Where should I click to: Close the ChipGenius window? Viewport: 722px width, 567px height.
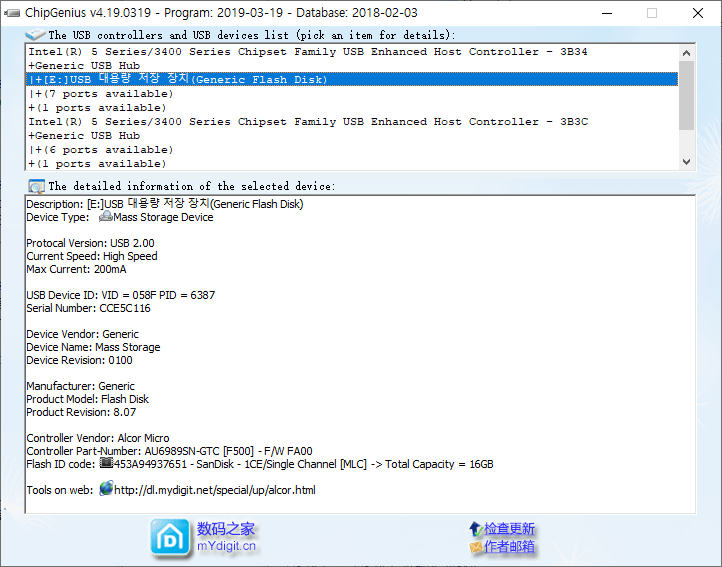point(698,13)
